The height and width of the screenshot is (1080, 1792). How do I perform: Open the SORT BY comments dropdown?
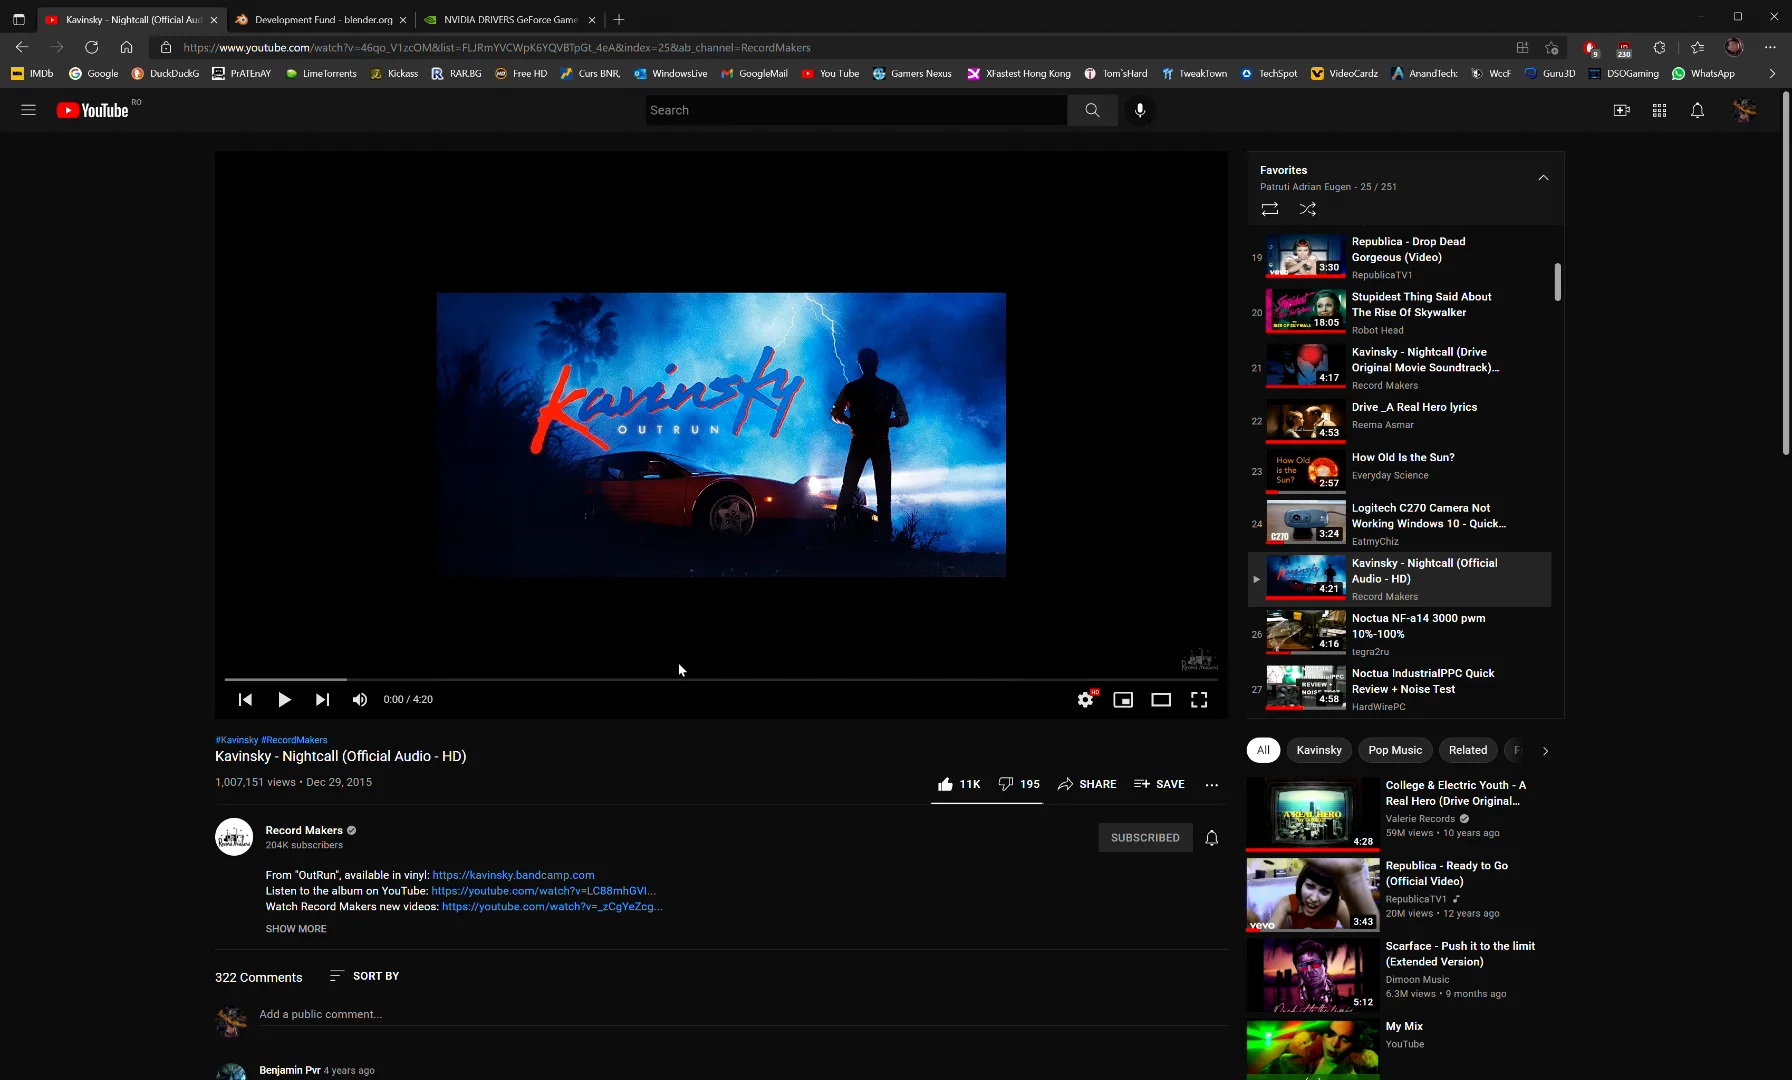tap(364, 976)
